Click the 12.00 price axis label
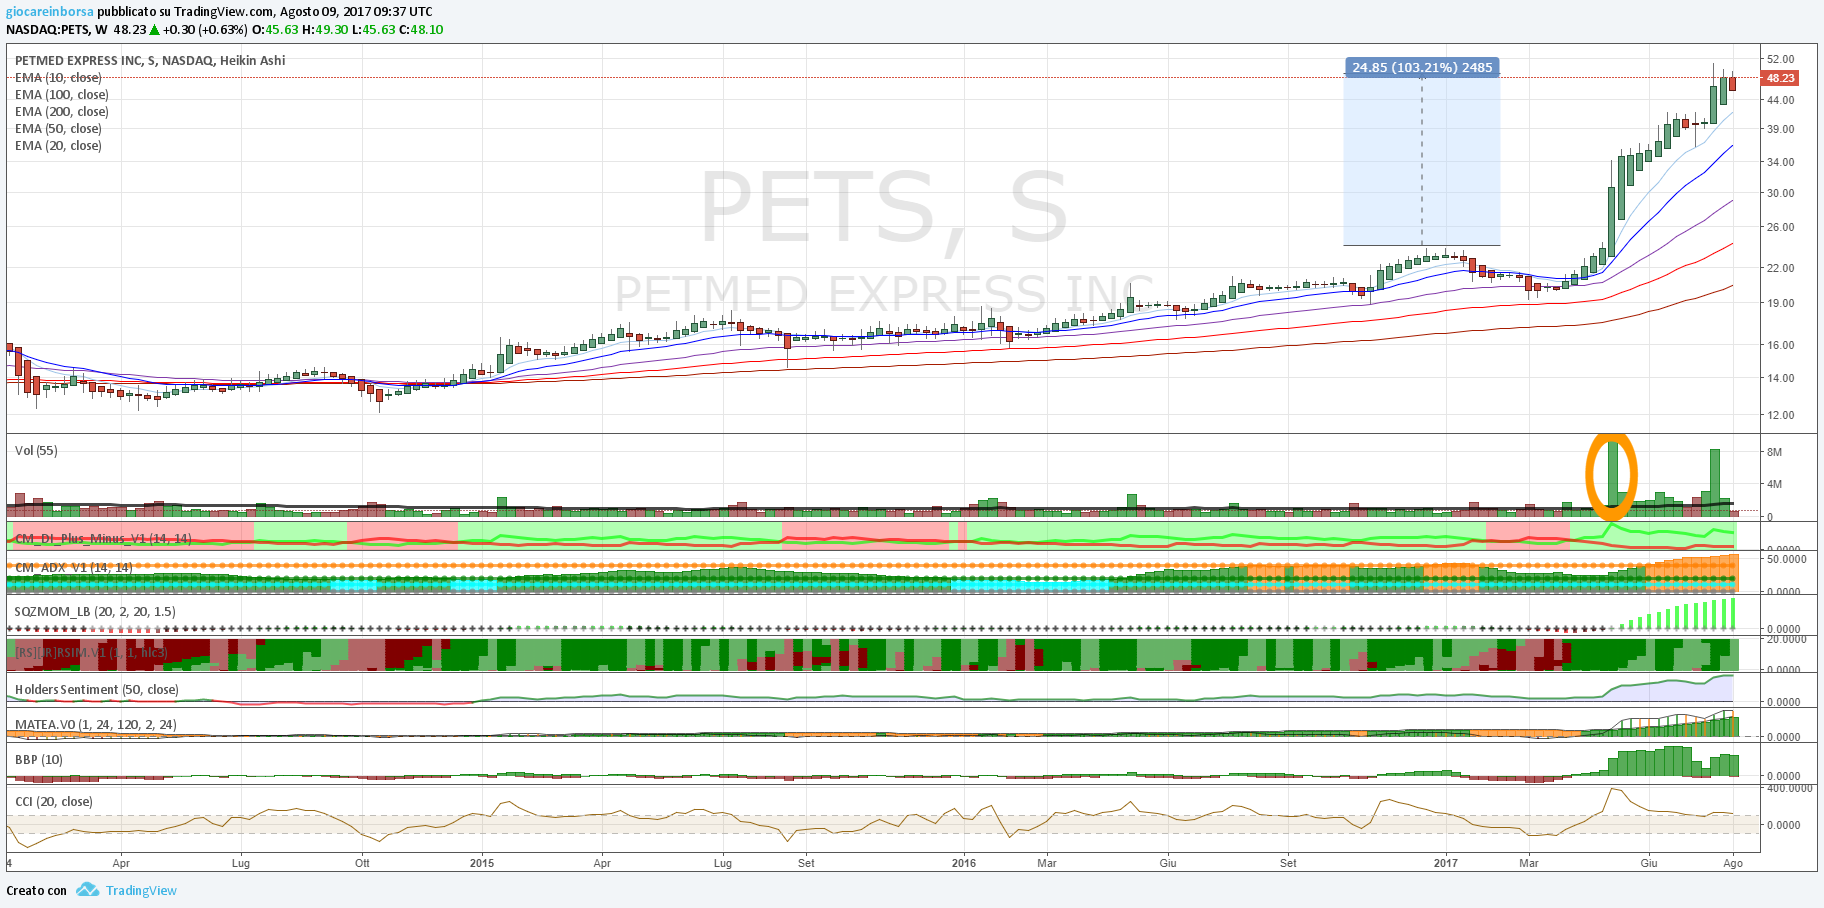Viewport: 1824px width, 908px height. (1780, 416)
